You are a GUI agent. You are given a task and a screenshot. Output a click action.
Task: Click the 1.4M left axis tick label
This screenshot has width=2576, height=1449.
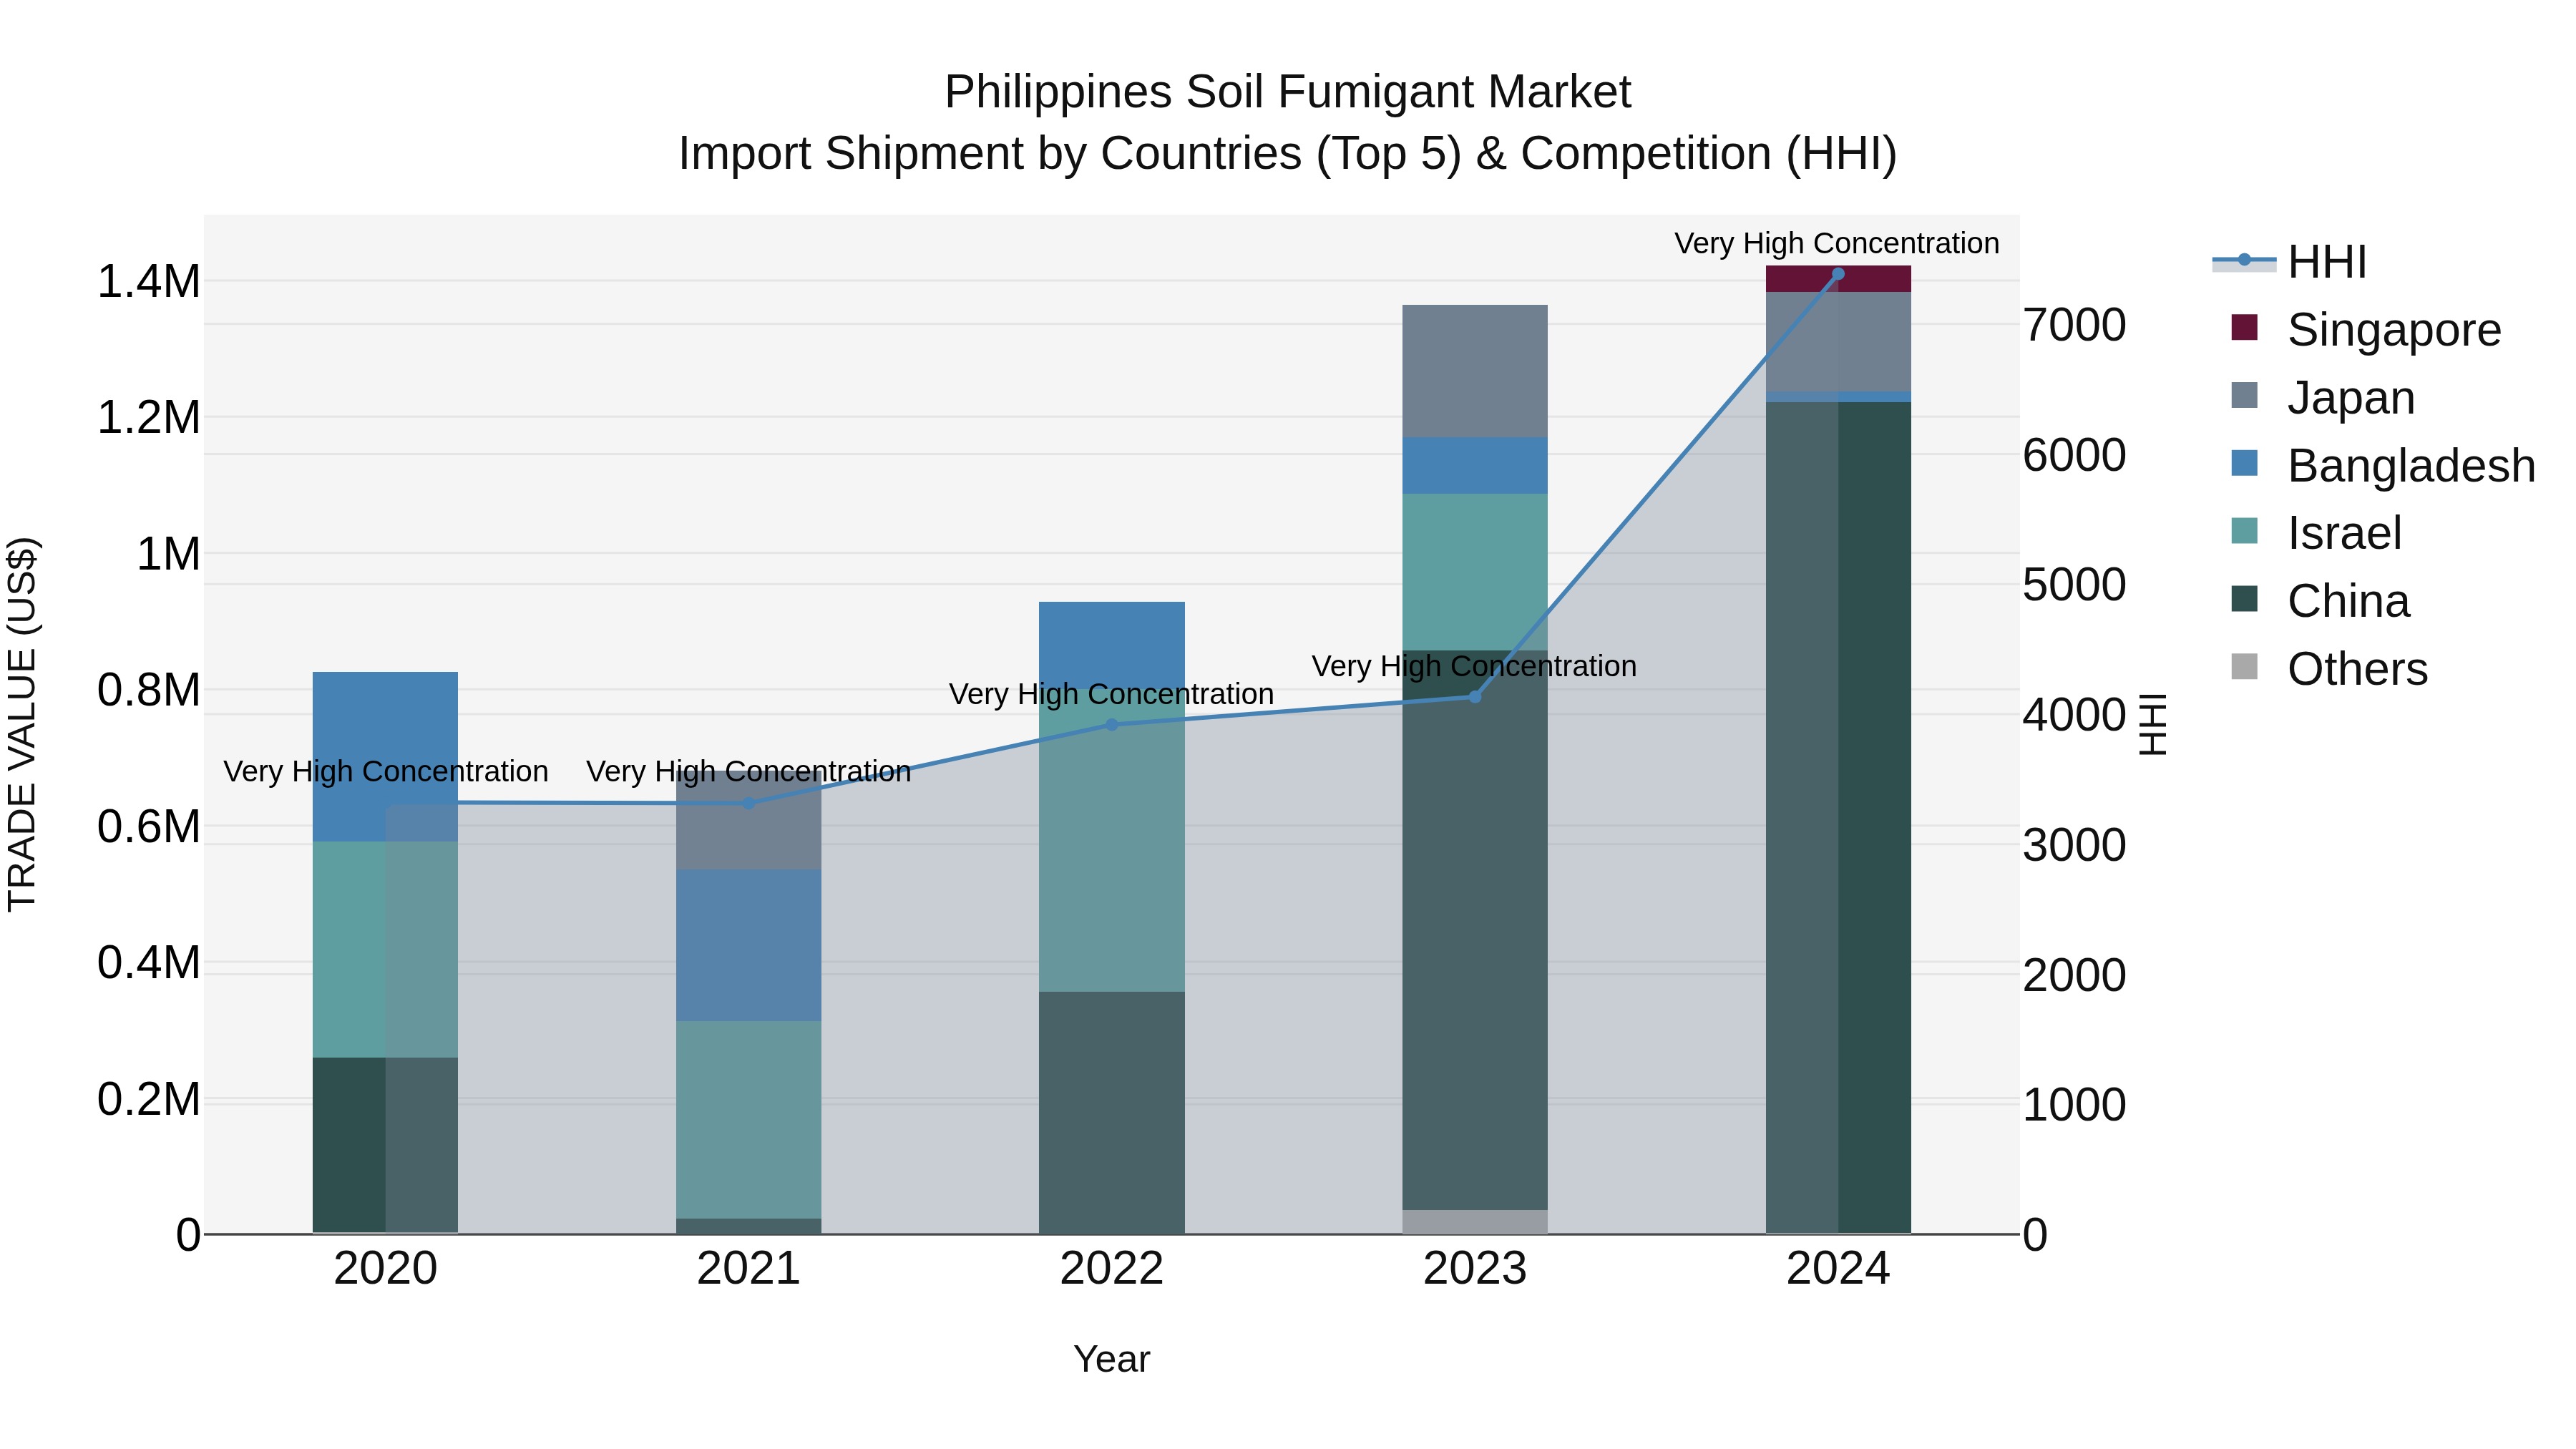pyautogui.click(x=149, y=282)
